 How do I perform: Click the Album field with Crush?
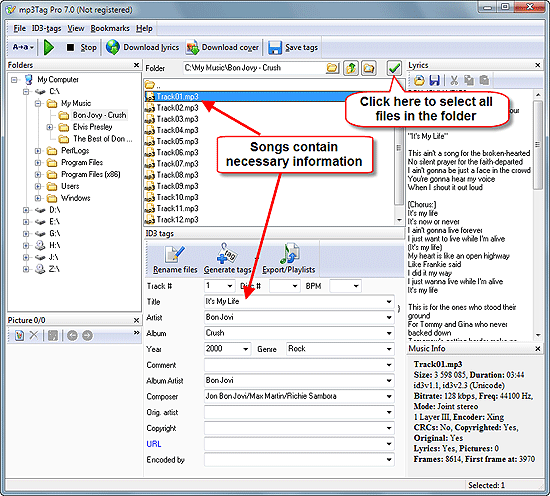coord(299,333)
